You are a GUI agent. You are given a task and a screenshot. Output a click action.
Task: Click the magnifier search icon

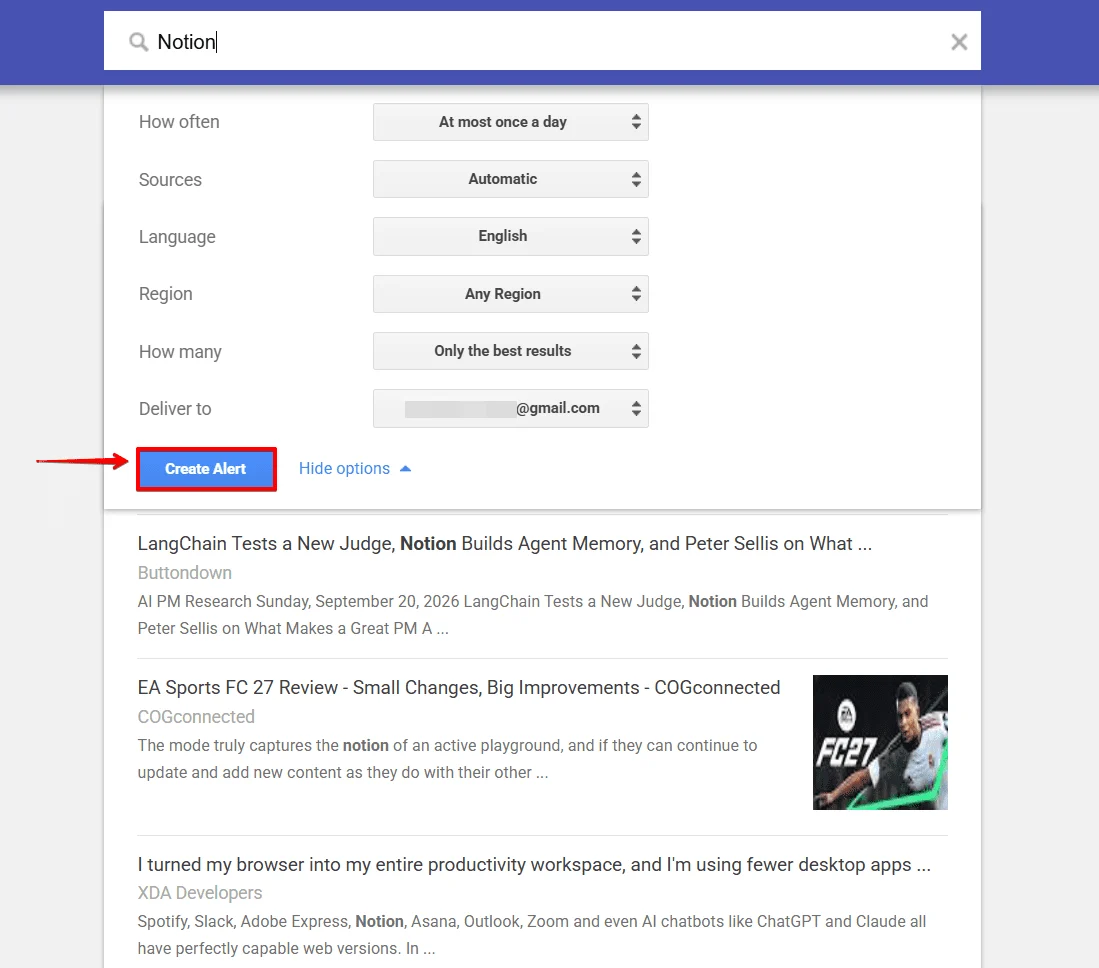(138, 42)
